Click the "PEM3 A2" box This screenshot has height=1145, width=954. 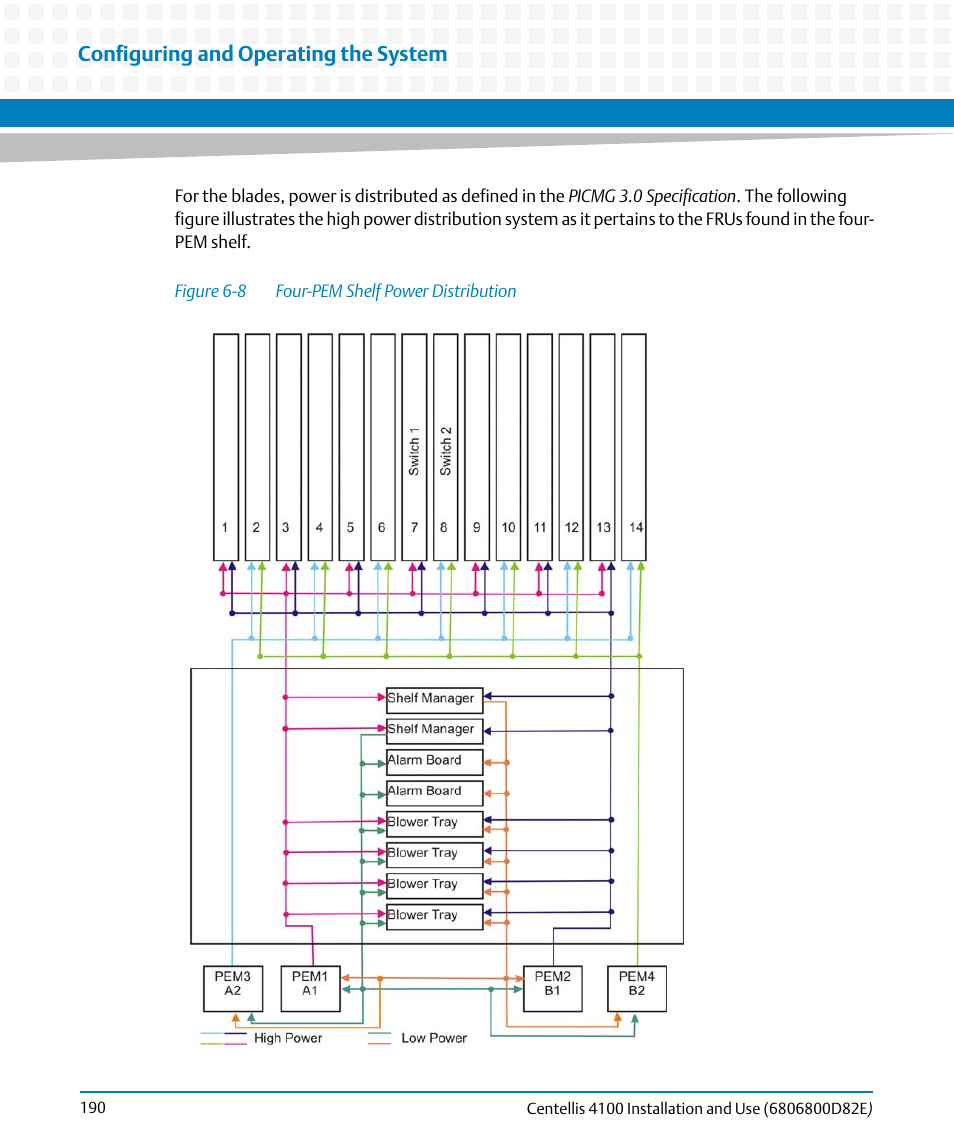click(x=233, y=989)
